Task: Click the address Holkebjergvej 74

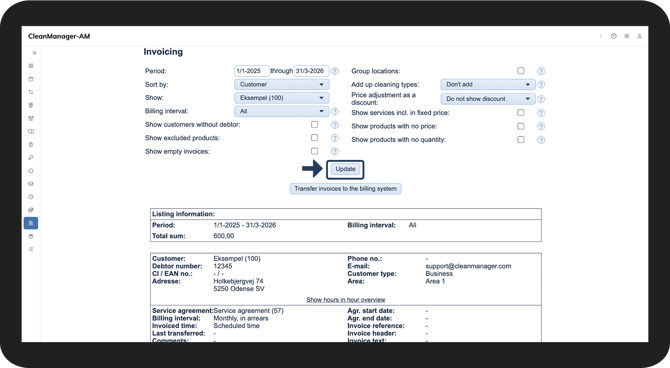Action: pyautogui.click(x=238, y=281)
